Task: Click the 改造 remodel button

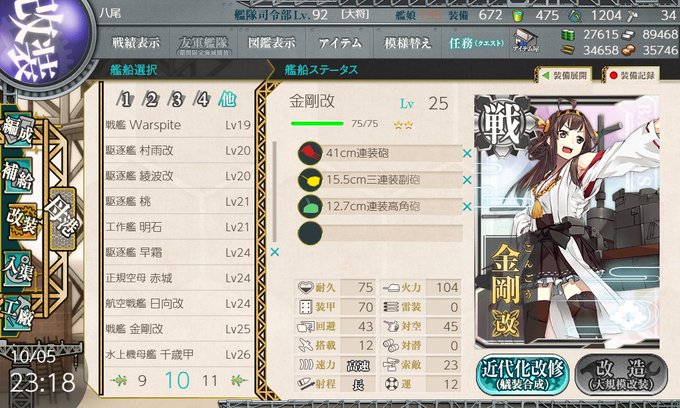Action: [x=621, y=375]
